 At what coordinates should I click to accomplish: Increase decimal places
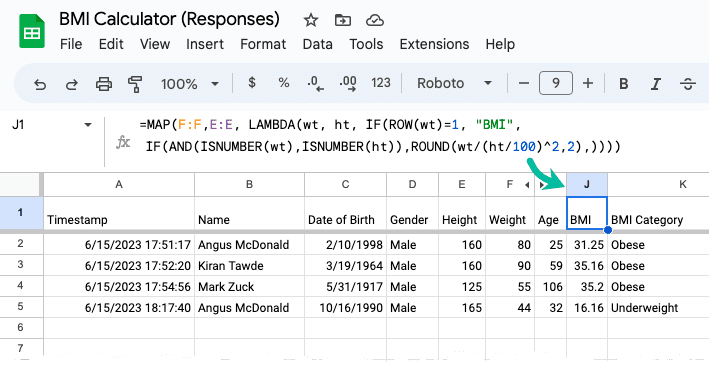coord(348,84)
